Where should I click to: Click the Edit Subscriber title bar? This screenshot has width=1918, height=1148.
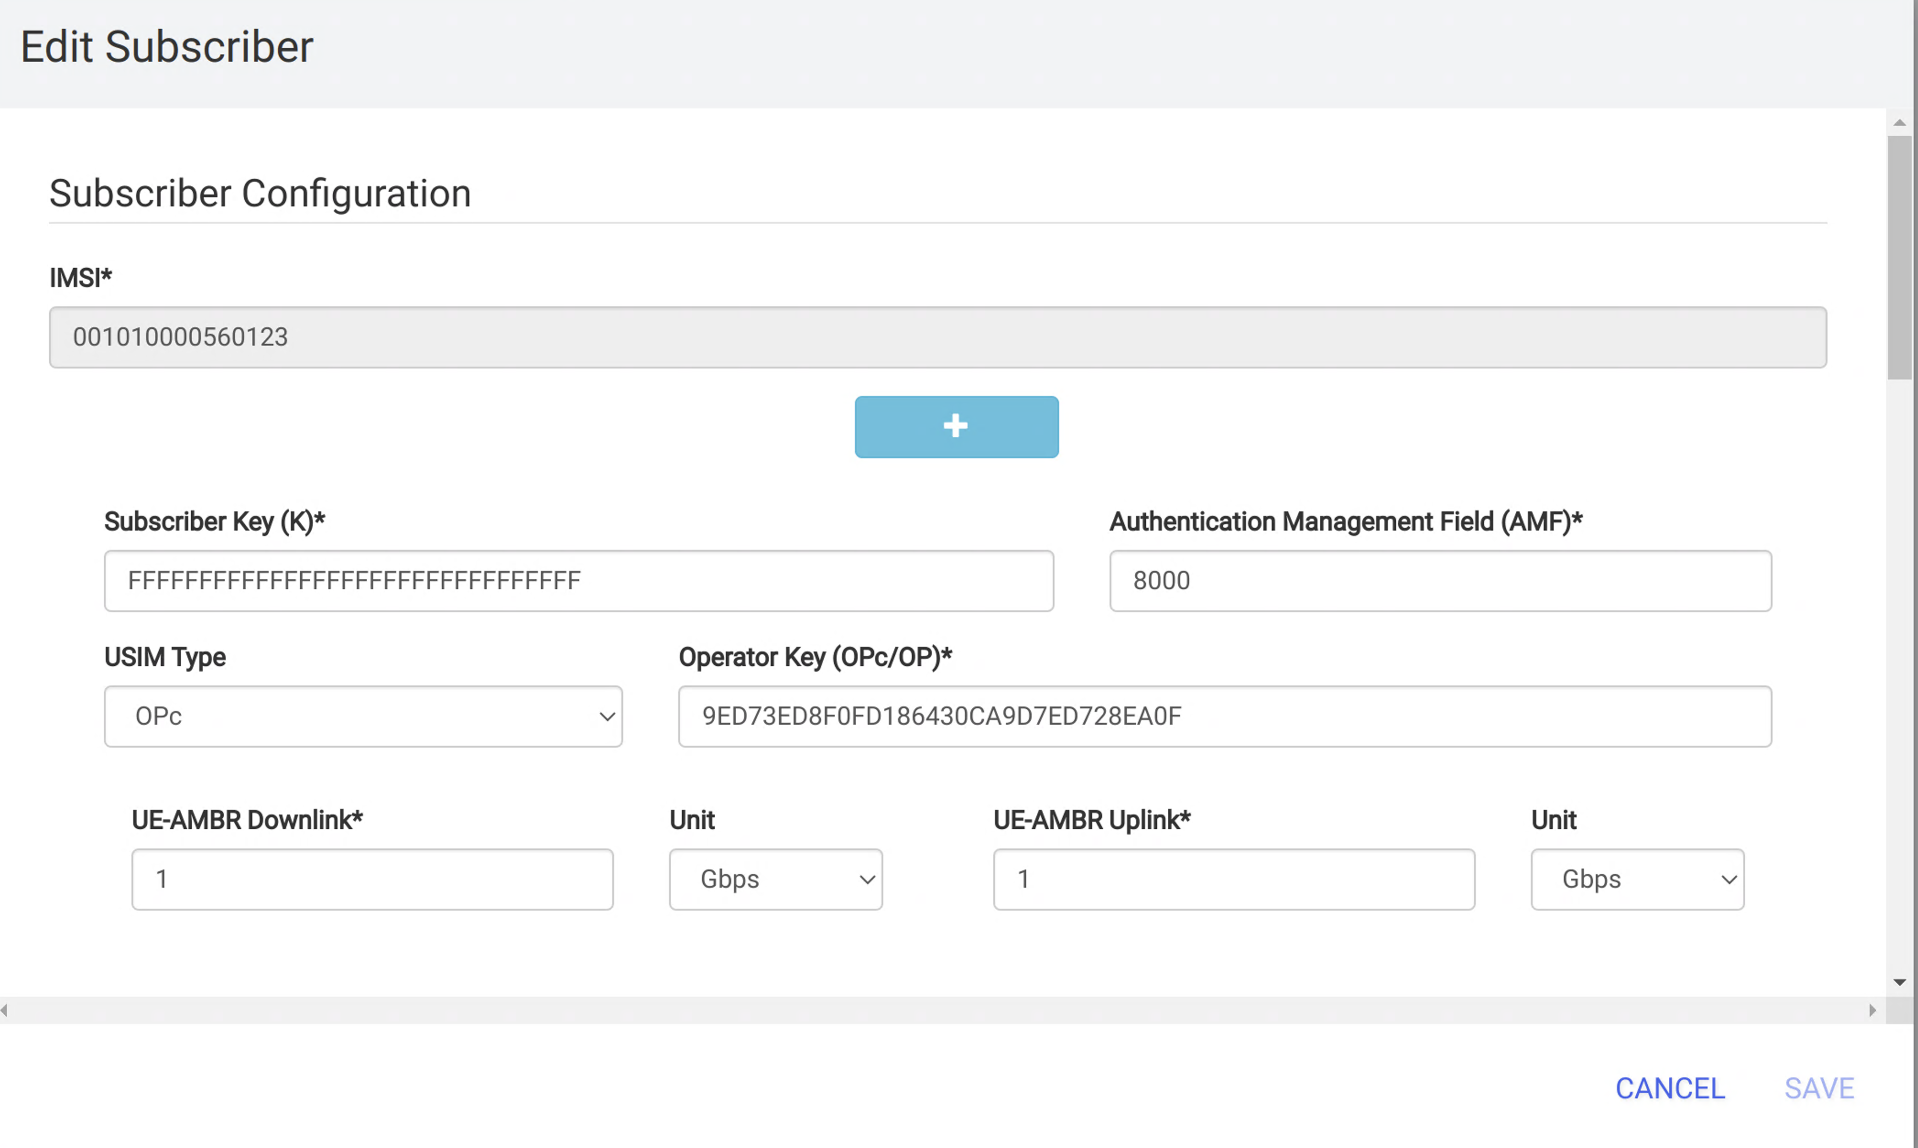tap(166, 46)
